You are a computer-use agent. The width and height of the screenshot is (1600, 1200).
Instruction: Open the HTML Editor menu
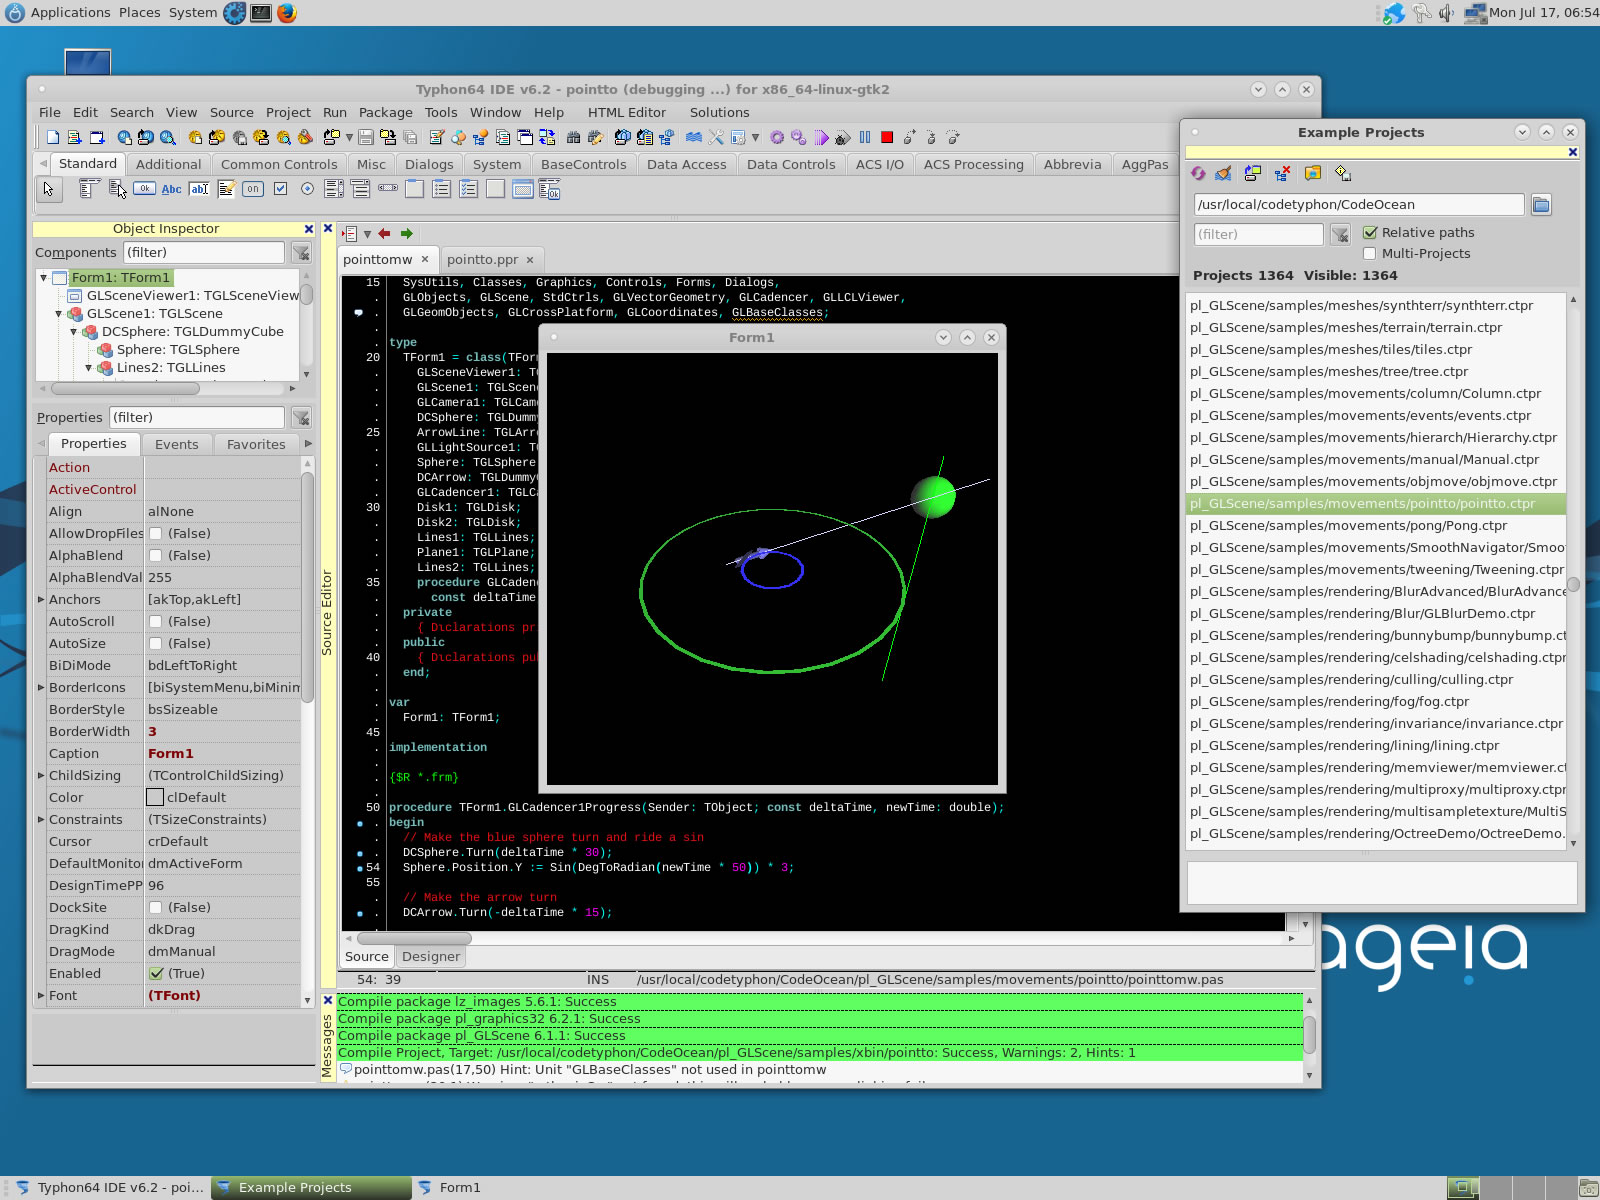tap(626, 112)
